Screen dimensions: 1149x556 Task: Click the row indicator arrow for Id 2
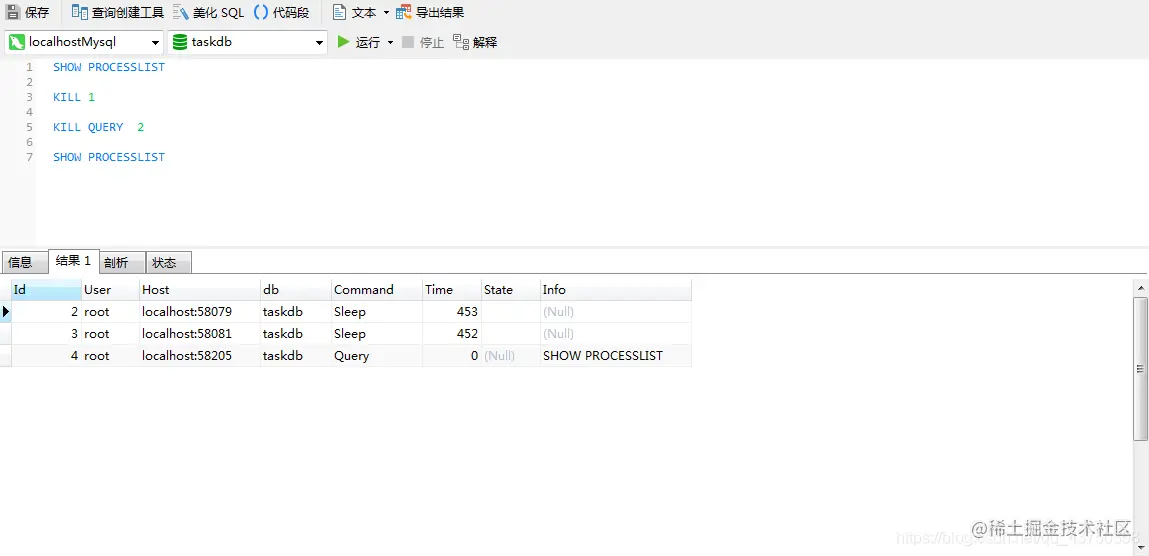(x=6, y=311)
